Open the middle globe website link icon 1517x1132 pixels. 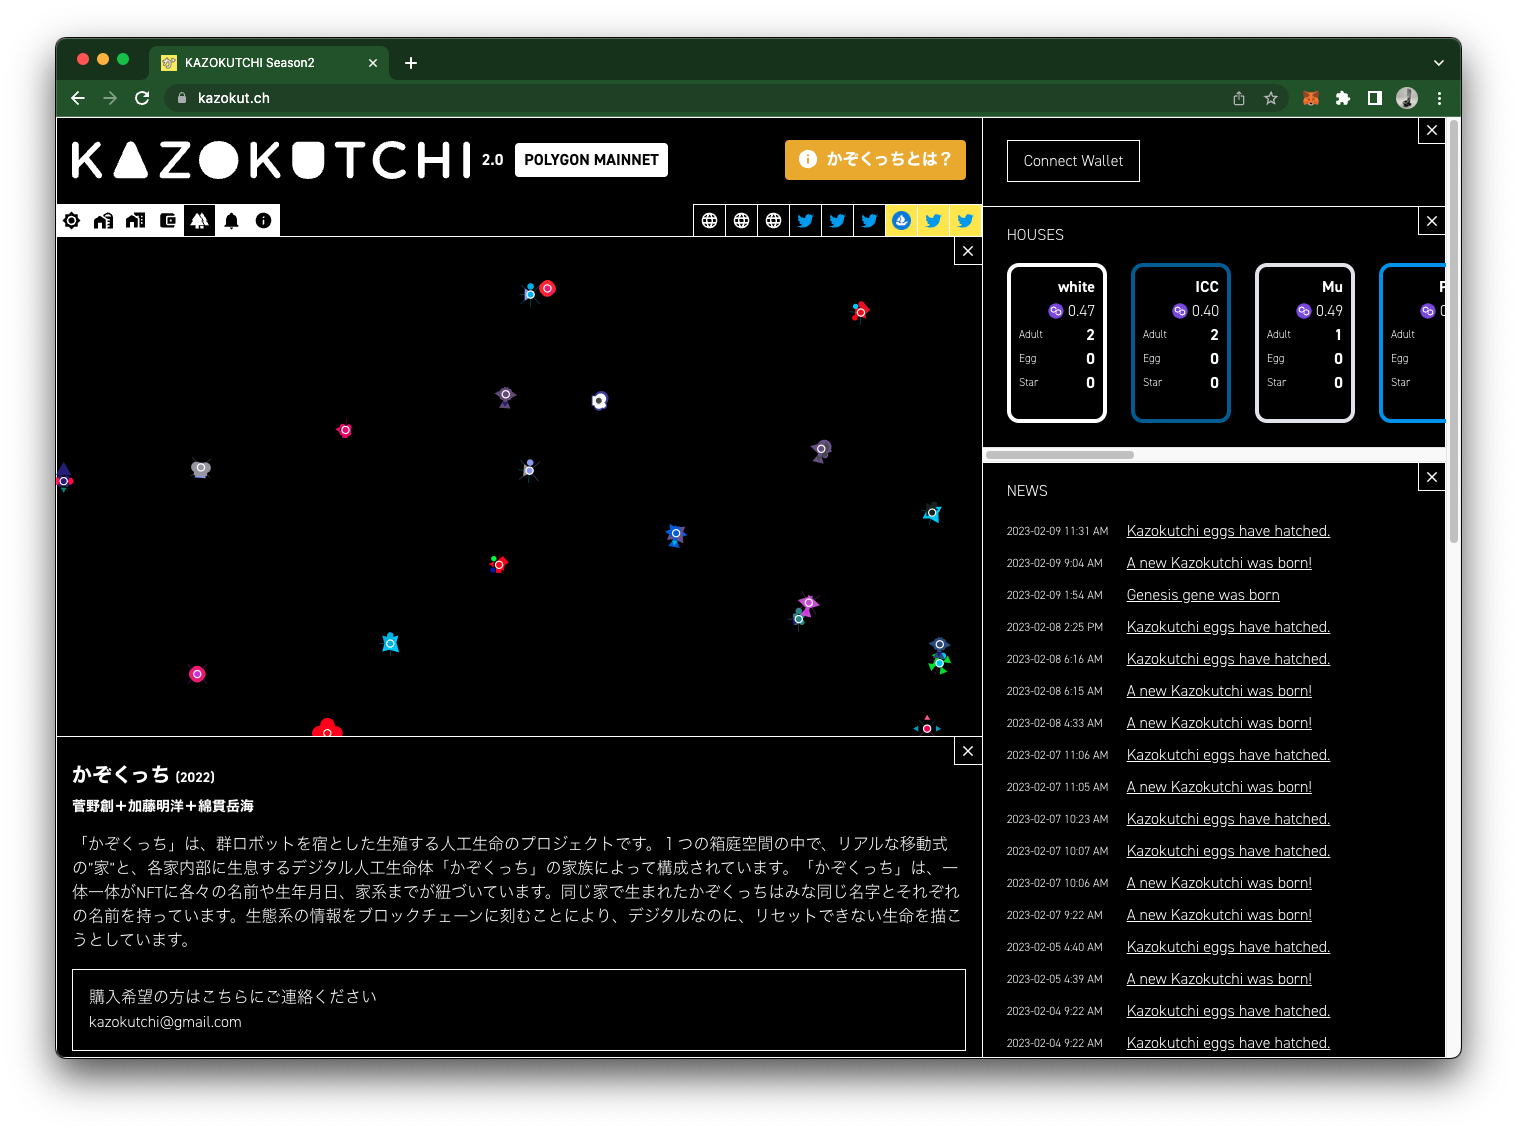(x=741, y=221)
